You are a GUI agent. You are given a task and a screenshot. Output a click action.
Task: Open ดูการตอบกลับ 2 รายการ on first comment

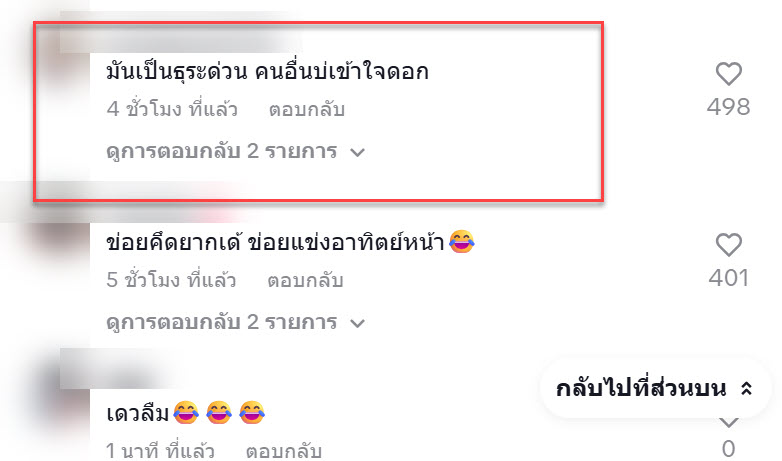coord(235,151)
